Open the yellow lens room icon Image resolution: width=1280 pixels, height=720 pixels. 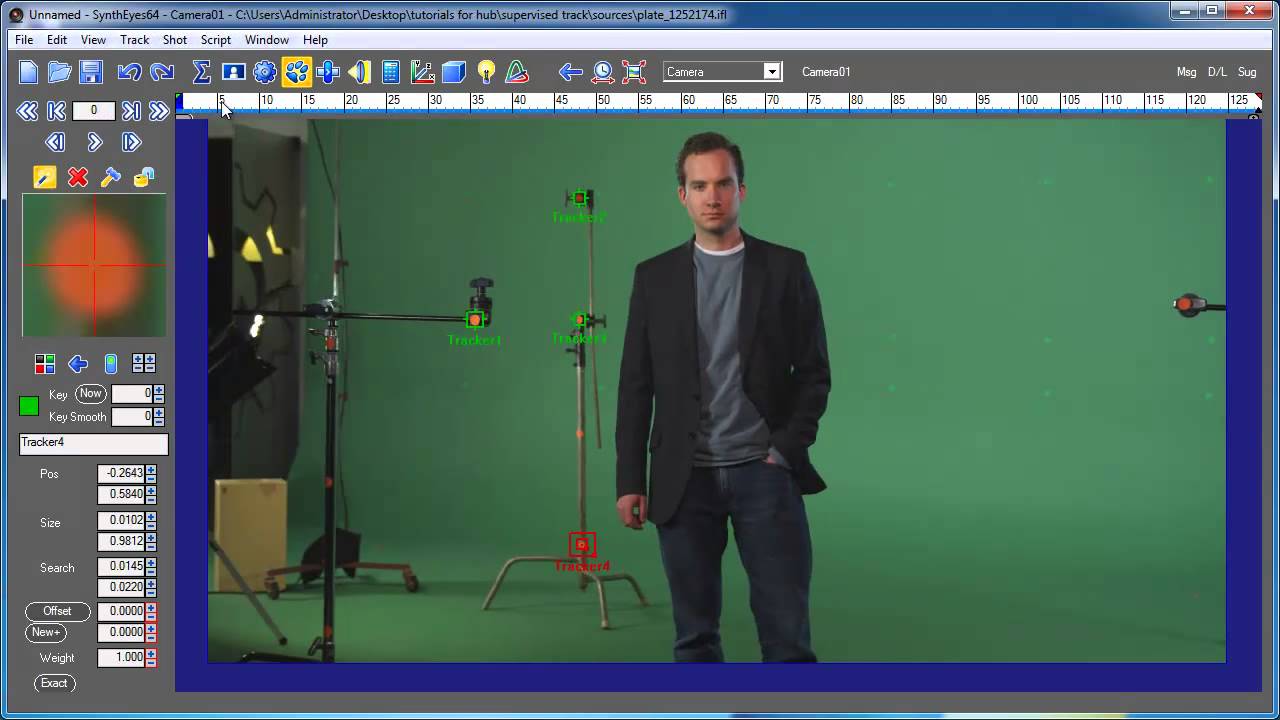[x=360, y=72]
